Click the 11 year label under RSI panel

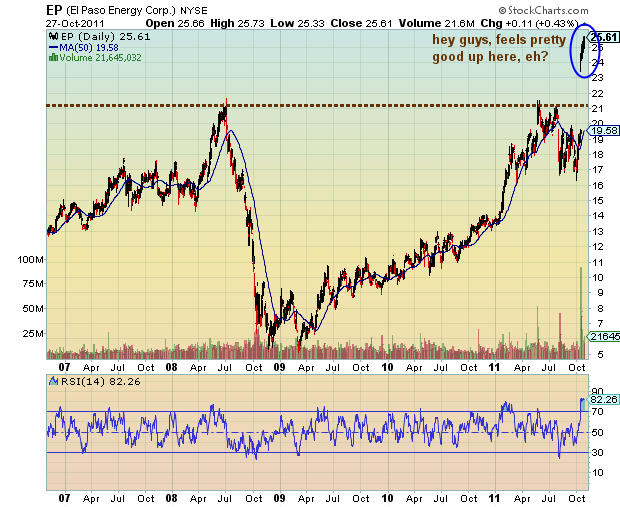tap(494, 498)
